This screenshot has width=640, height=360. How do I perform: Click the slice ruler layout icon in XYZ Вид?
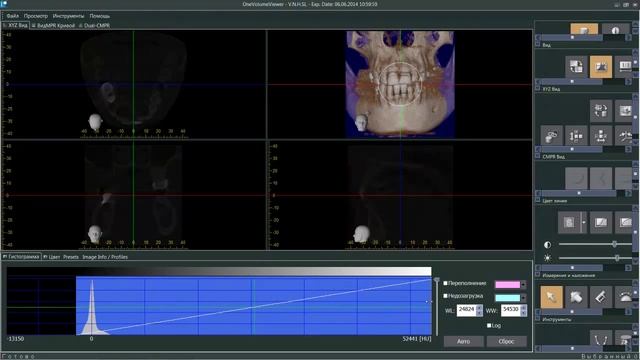tap(625, 67)
